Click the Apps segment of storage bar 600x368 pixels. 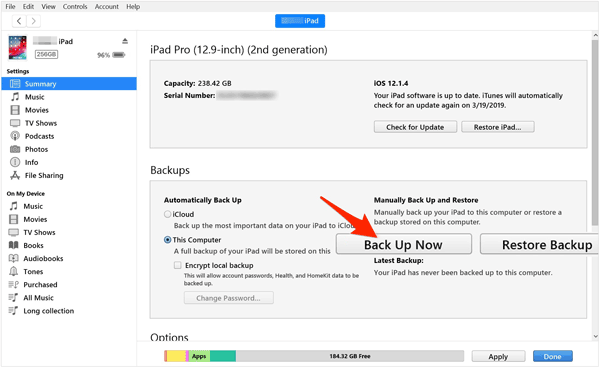199,356
